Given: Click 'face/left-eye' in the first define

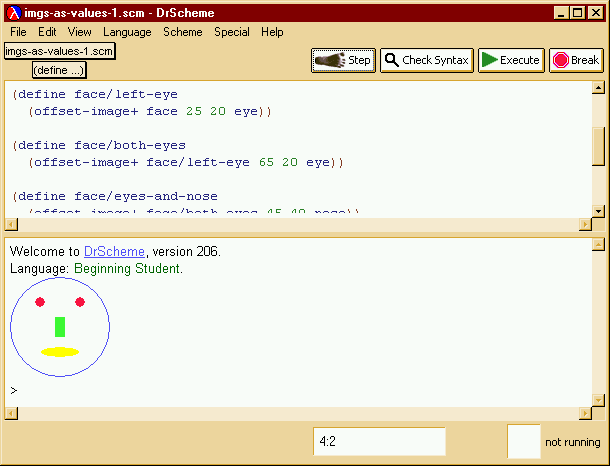Looking at the screenshot, I should click(x=126, y=95).
